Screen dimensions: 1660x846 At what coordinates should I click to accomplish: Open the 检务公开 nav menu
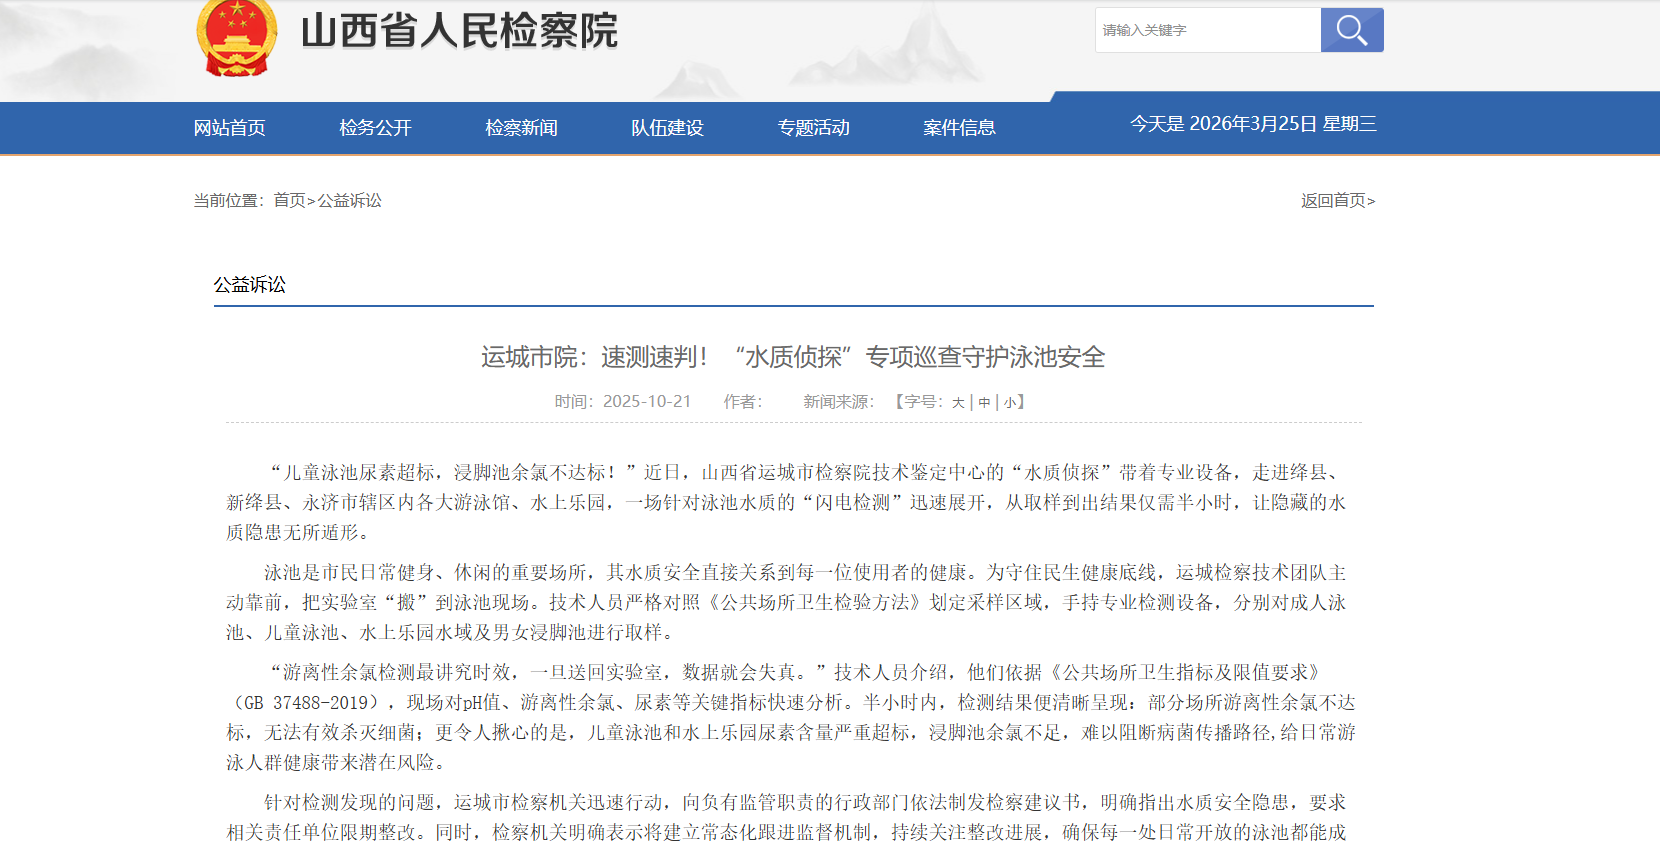coord(375,128)
